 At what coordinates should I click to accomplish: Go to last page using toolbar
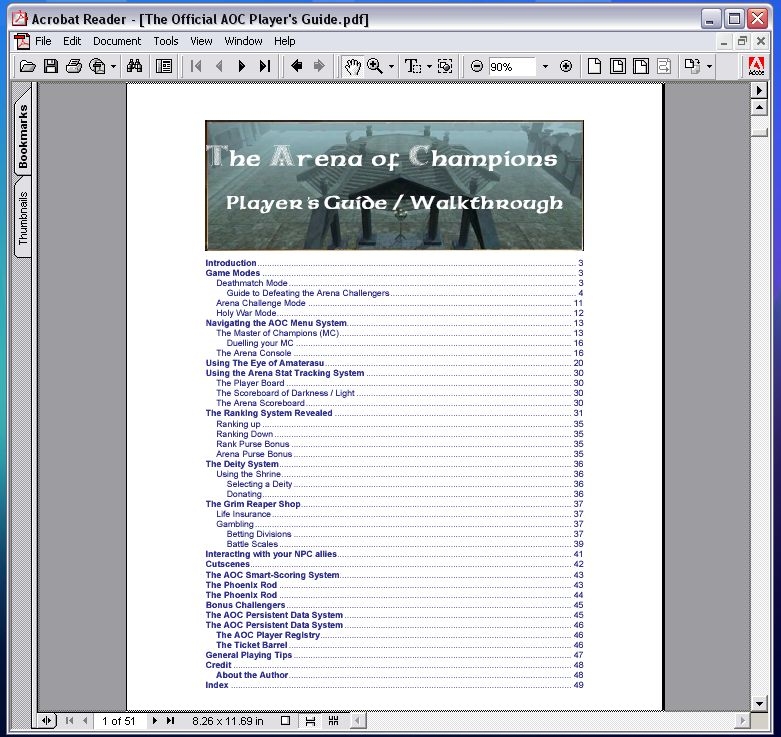265,66
